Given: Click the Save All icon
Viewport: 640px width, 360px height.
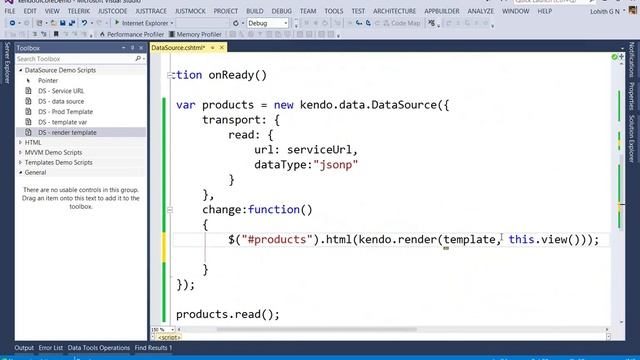Looking at the screenshot, I should (72, 23).
